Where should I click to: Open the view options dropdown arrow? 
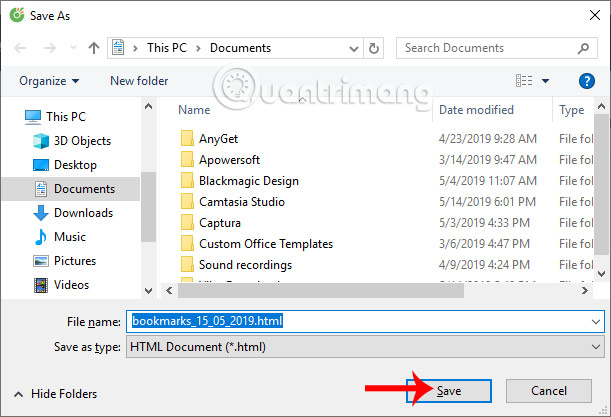[545, 81]
